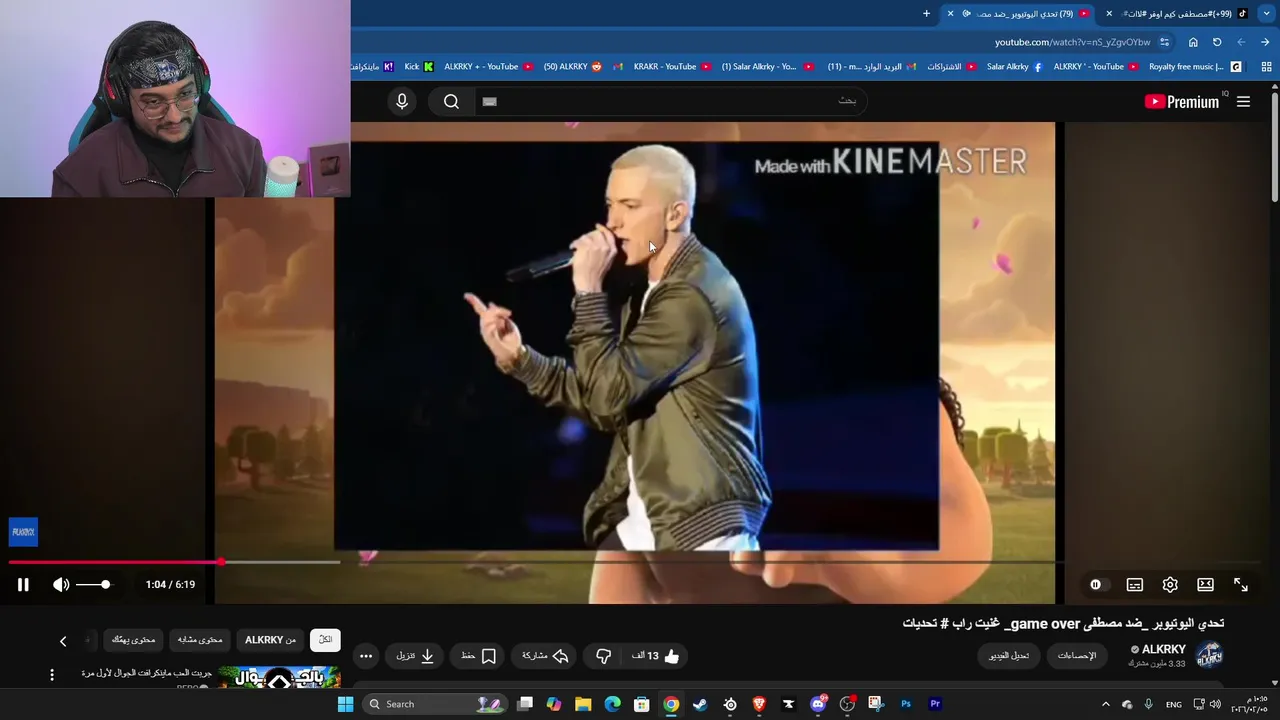1280x720 pixels.
Task: Click the YouTube search magnifier button
Action: tap(451, 101)
